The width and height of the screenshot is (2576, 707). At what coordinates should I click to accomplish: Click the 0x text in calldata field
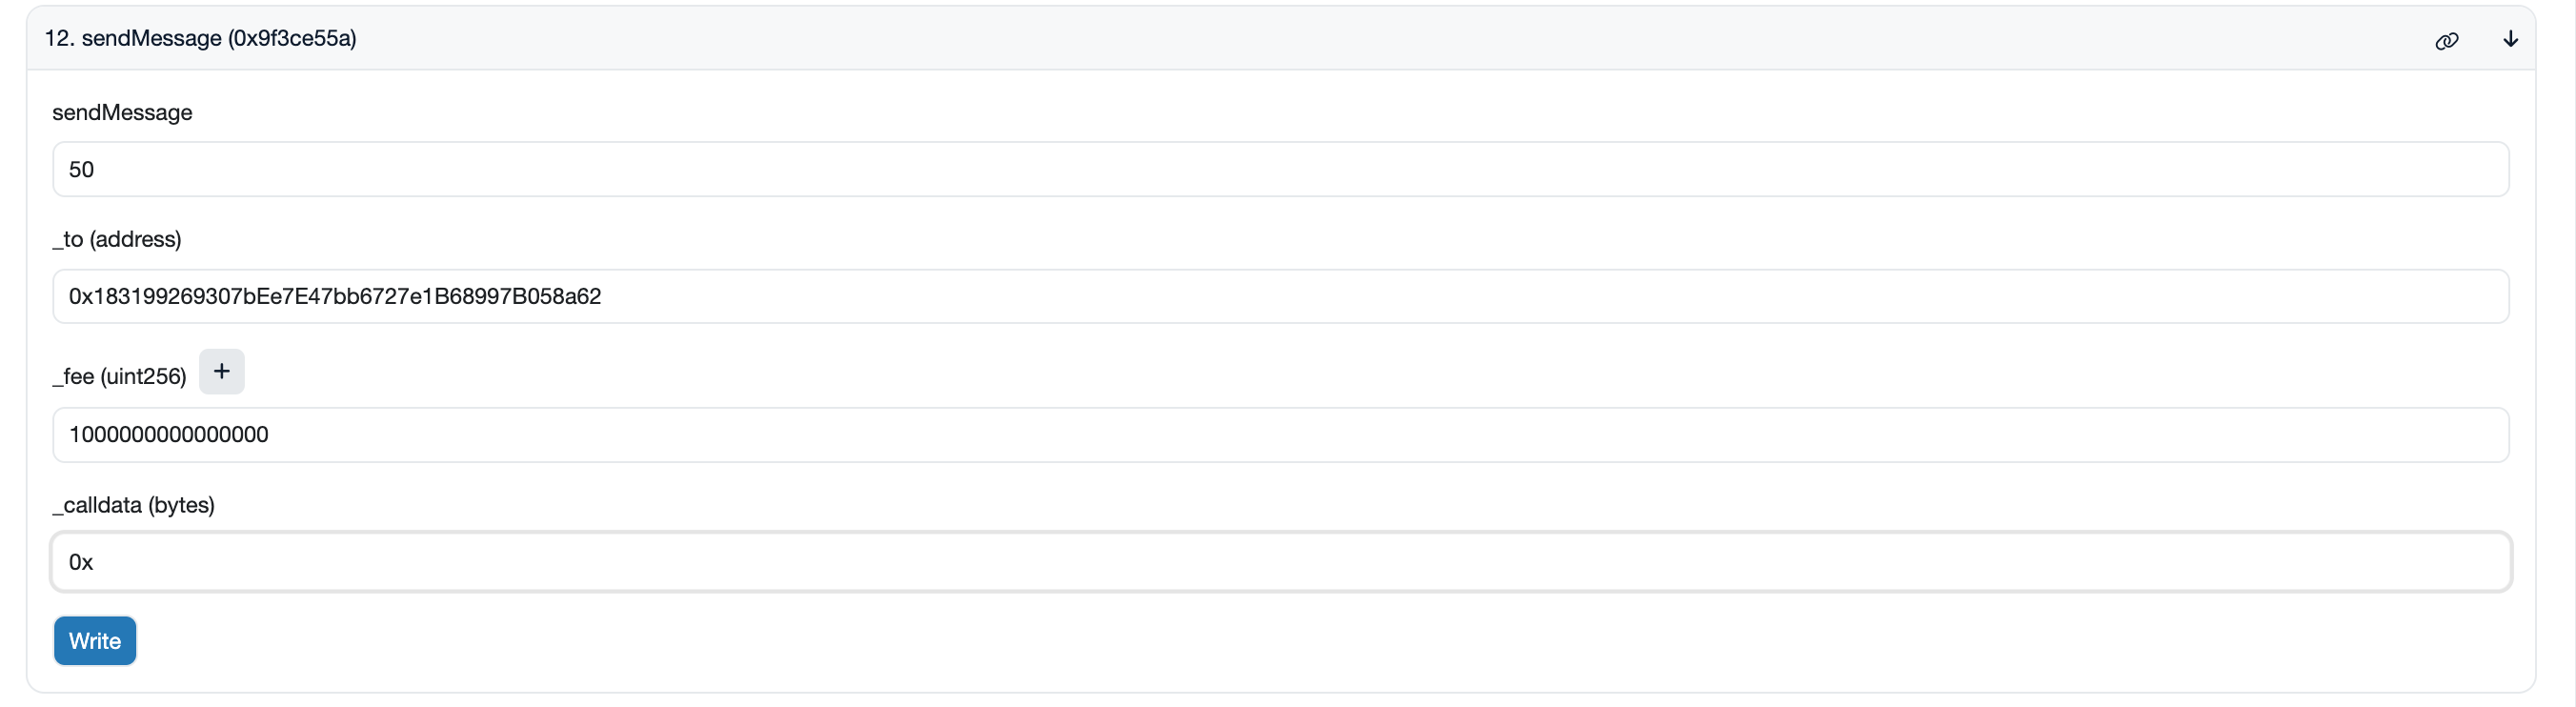[x=81, y=563]
